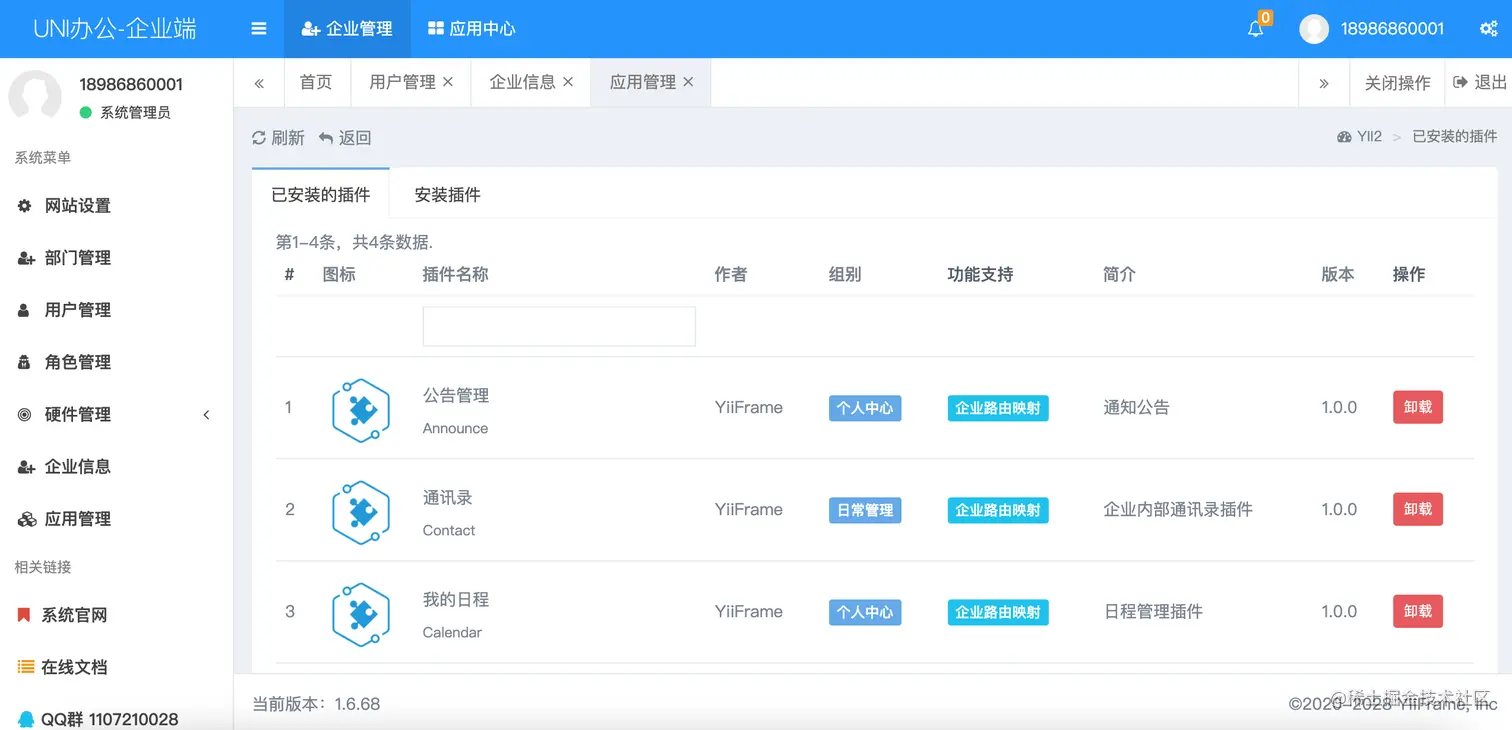Click the 刷新 refresh link
The image size is (1512, 730).
click(x=278, y=137)
